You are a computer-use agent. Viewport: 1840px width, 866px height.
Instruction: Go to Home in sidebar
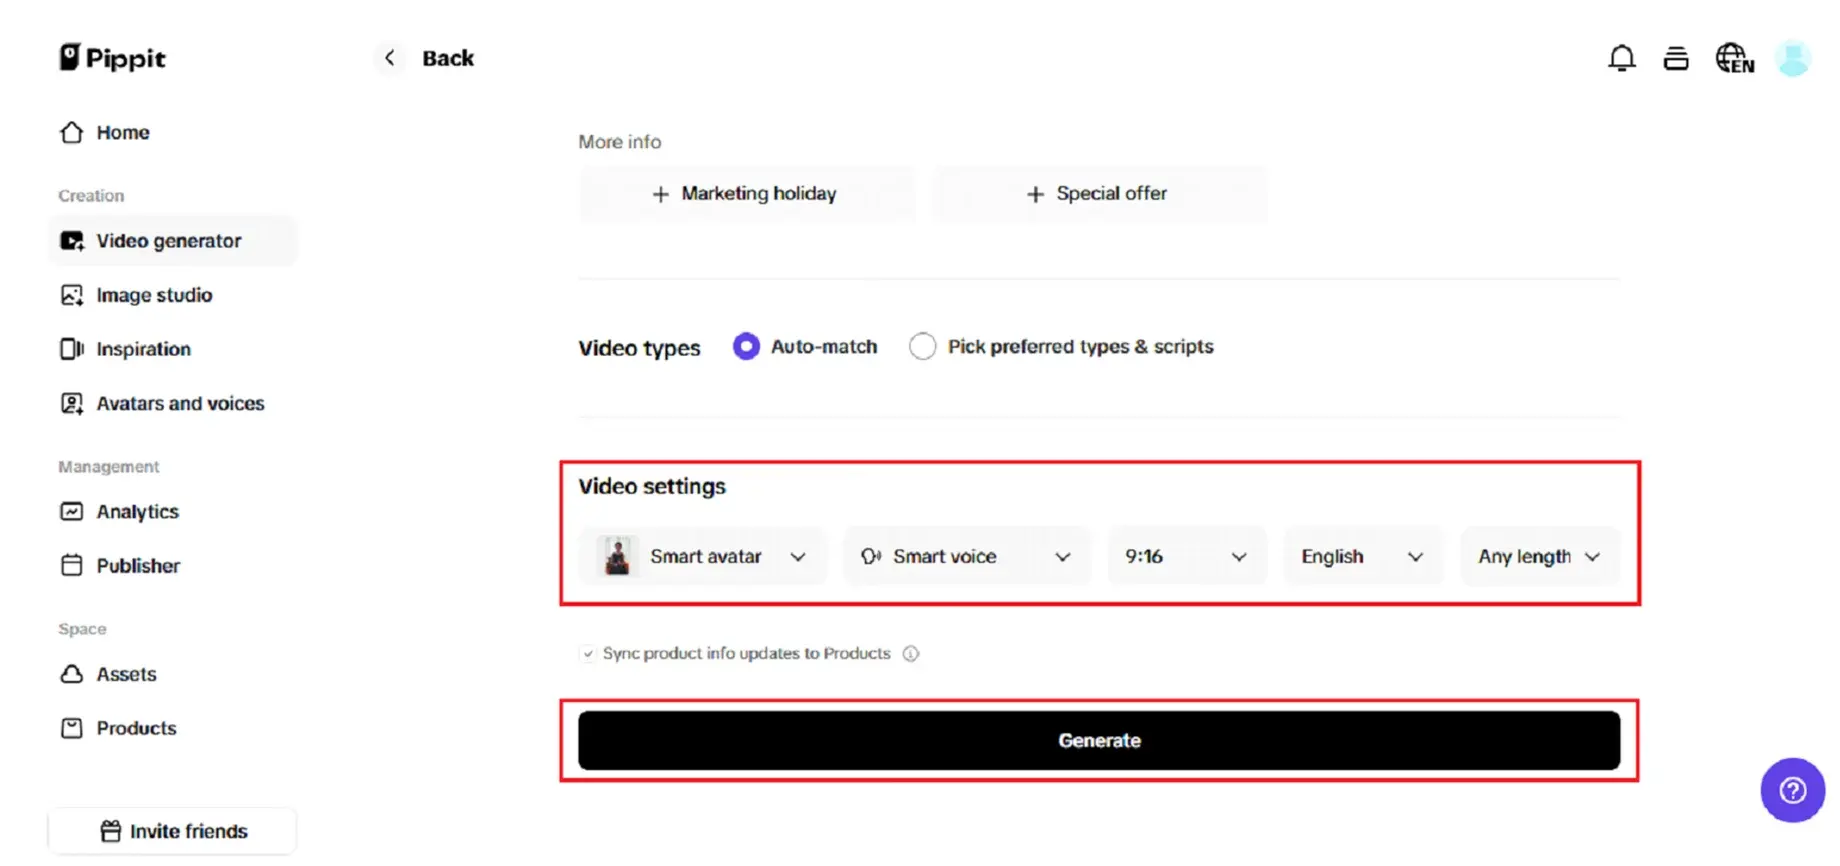click(x=172, y=132)
